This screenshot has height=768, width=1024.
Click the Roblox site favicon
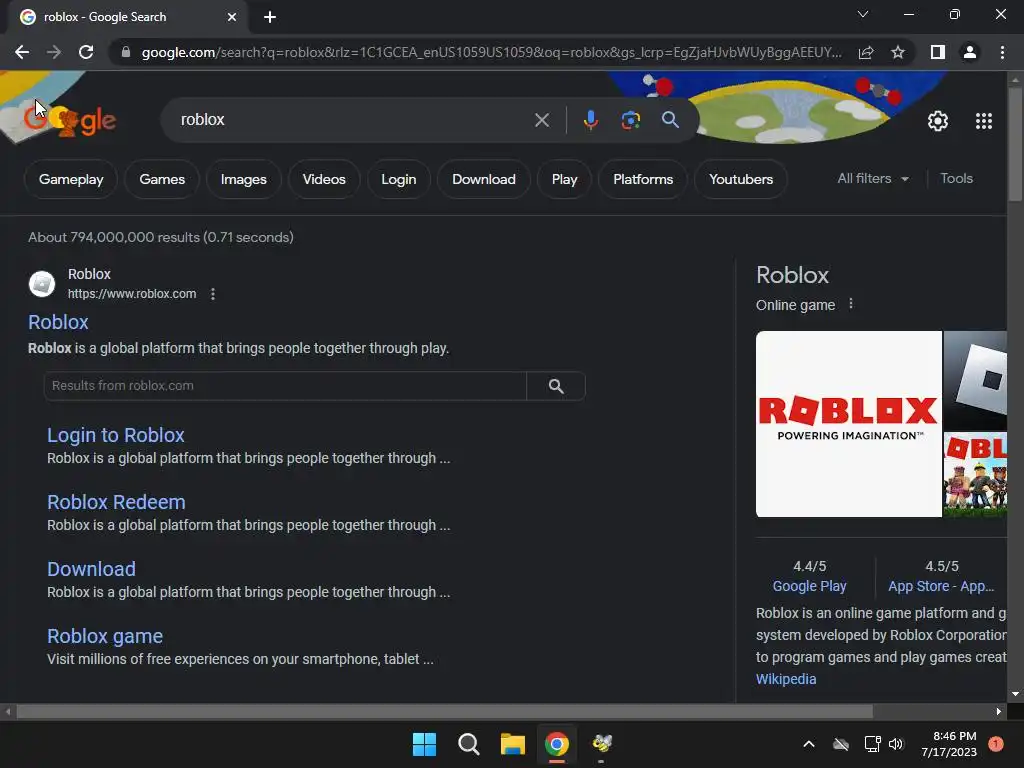tap(42, 284)
